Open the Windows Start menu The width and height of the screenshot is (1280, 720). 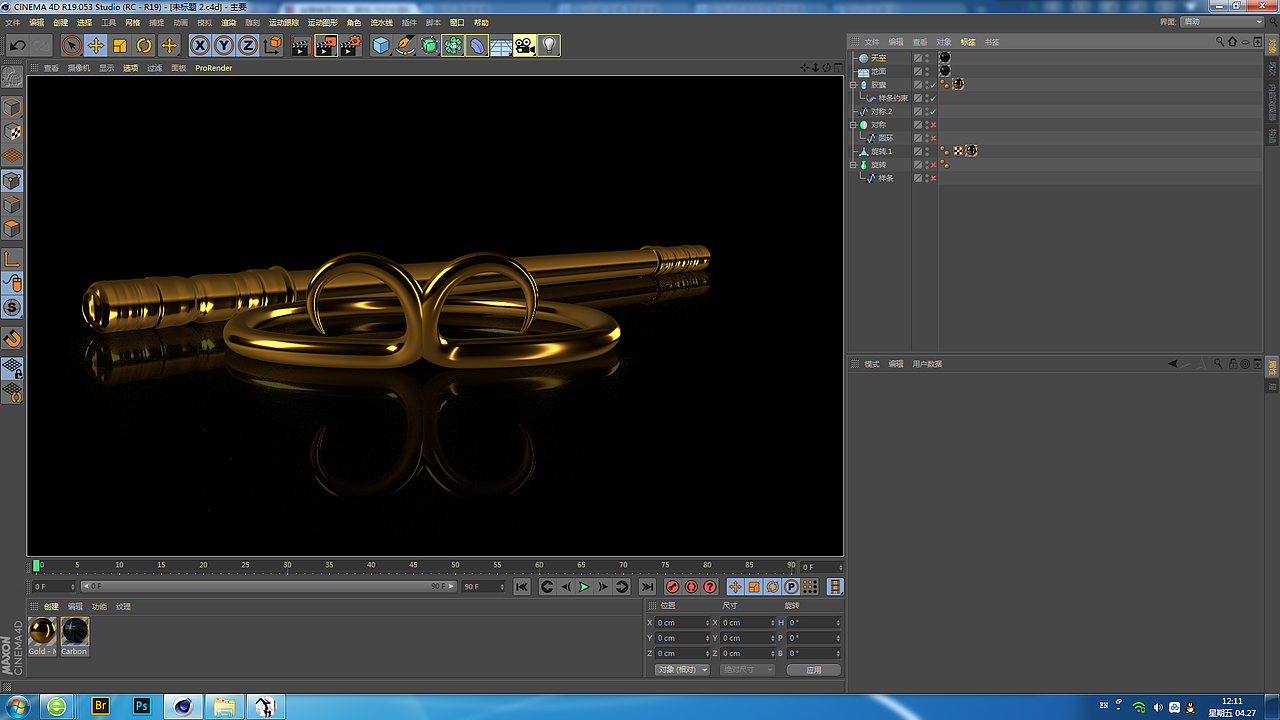[19, 706]
